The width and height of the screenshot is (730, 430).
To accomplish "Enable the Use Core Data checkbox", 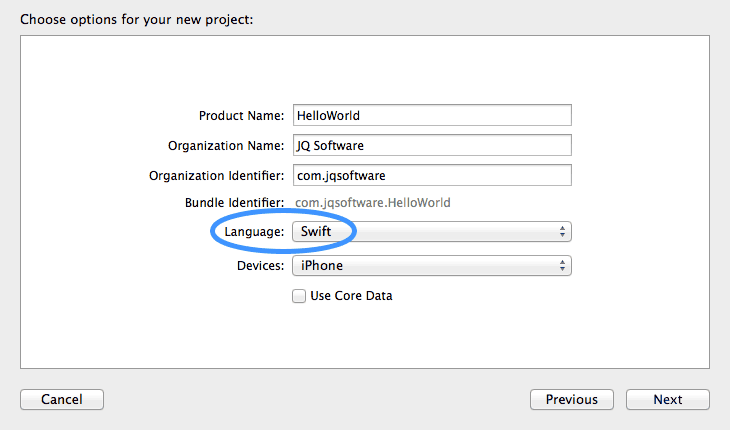I will coord(298,296).
